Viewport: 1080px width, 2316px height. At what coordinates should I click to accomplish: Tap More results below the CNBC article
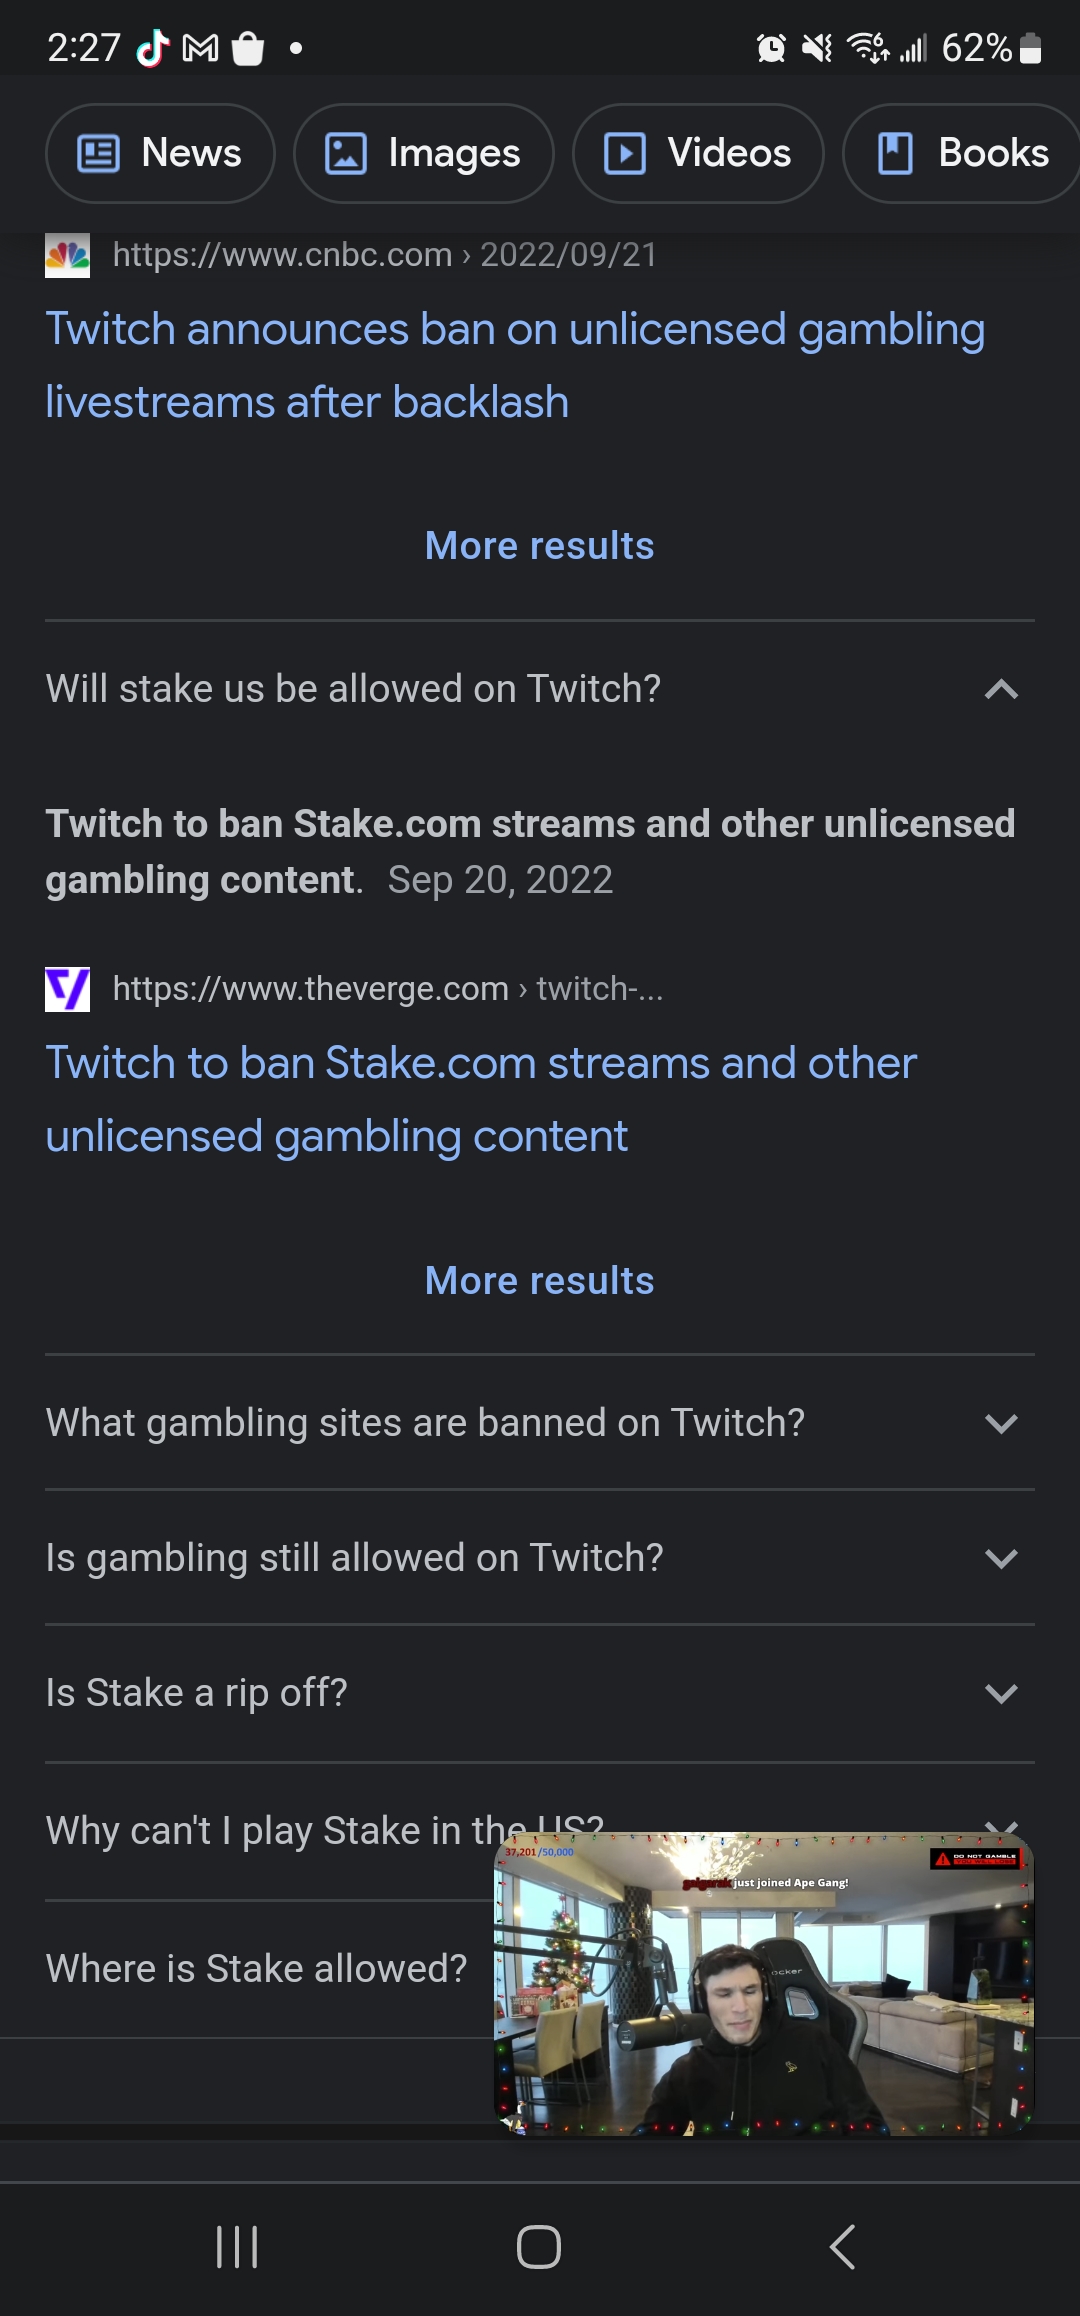[x=539, y=546]
